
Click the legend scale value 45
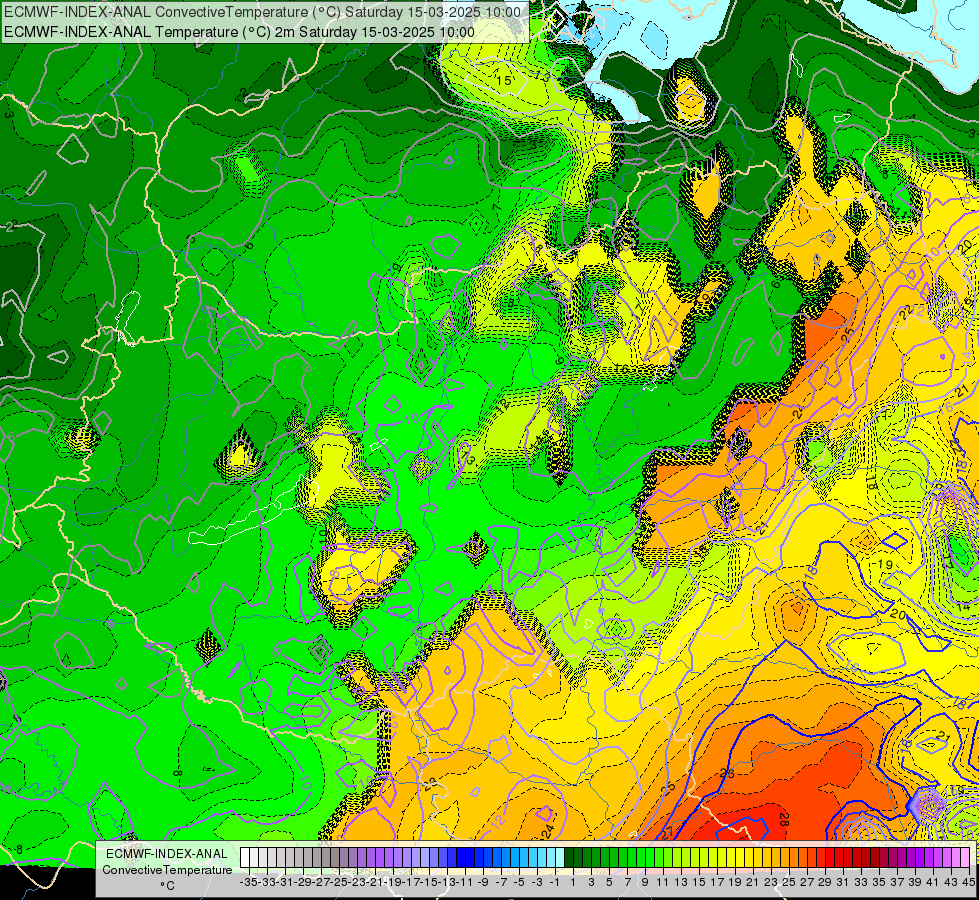(968, 882)
